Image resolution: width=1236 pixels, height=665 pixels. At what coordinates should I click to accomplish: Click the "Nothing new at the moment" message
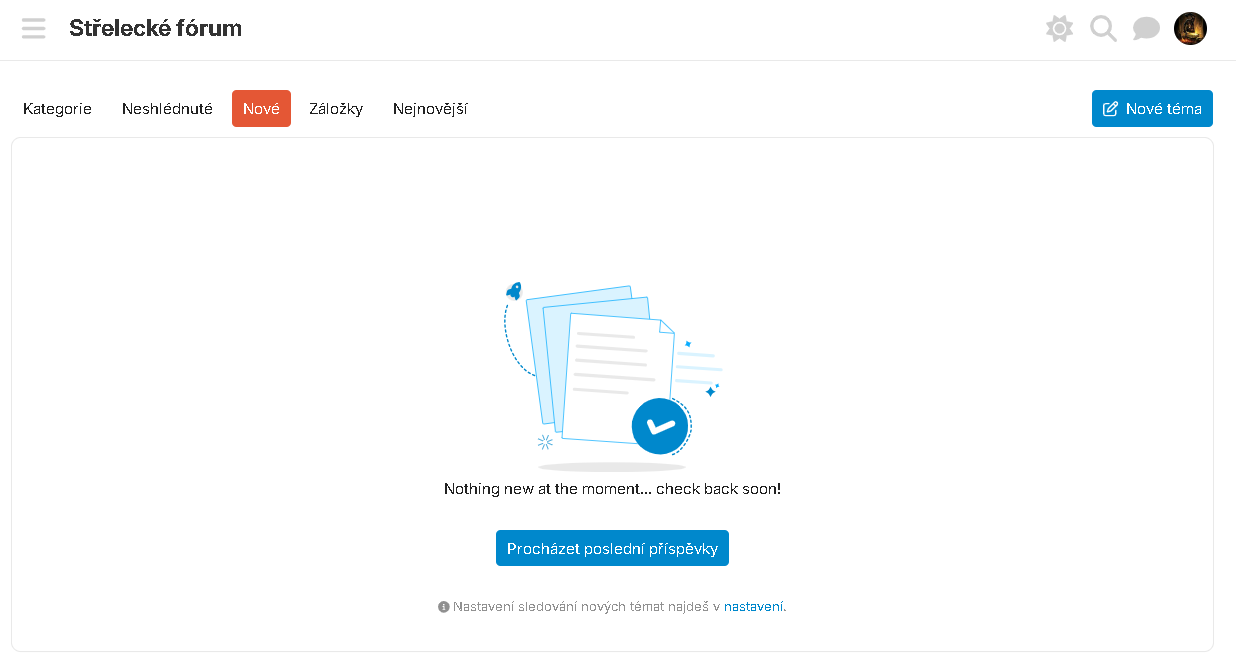[x=612, y=489]
